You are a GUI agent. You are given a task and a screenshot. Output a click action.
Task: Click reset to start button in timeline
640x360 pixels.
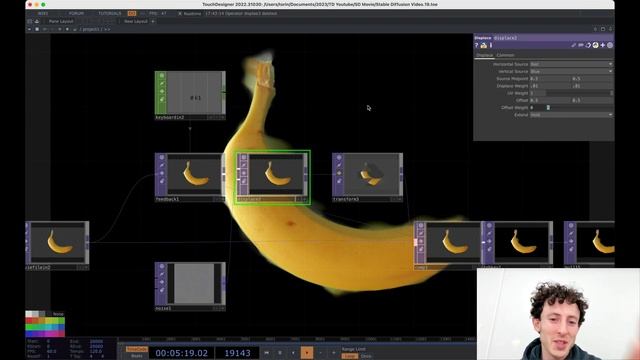(267, 353)
